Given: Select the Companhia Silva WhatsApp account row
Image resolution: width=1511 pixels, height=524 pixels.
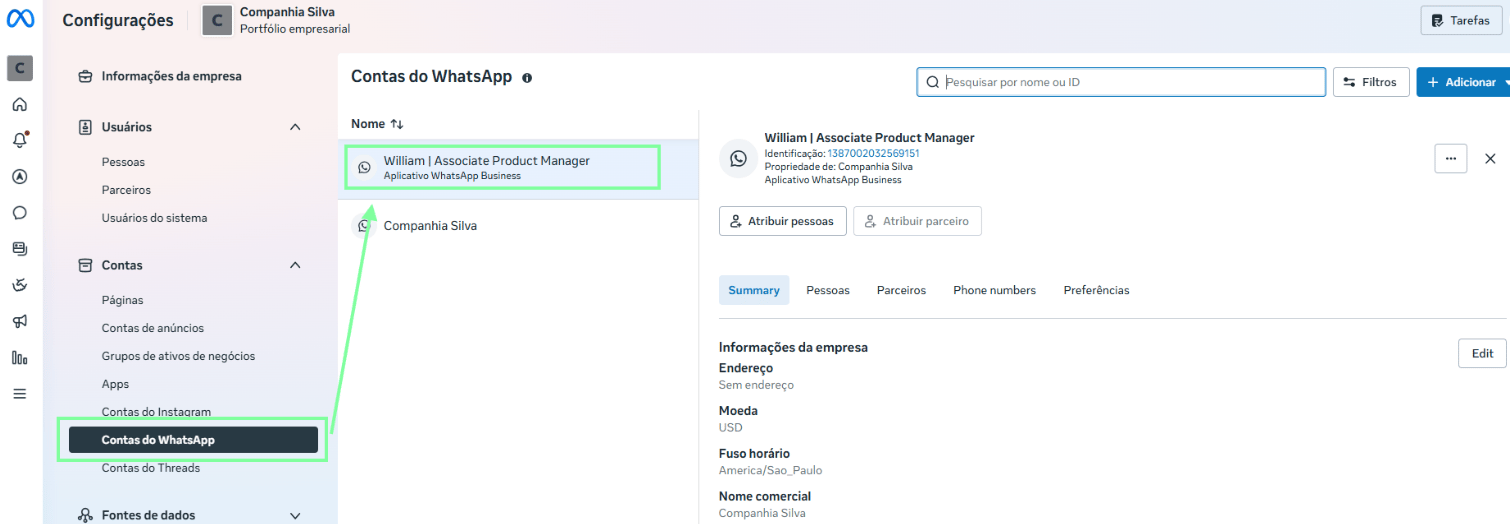Looking at the screenshot, I should (x=518, y=226).
